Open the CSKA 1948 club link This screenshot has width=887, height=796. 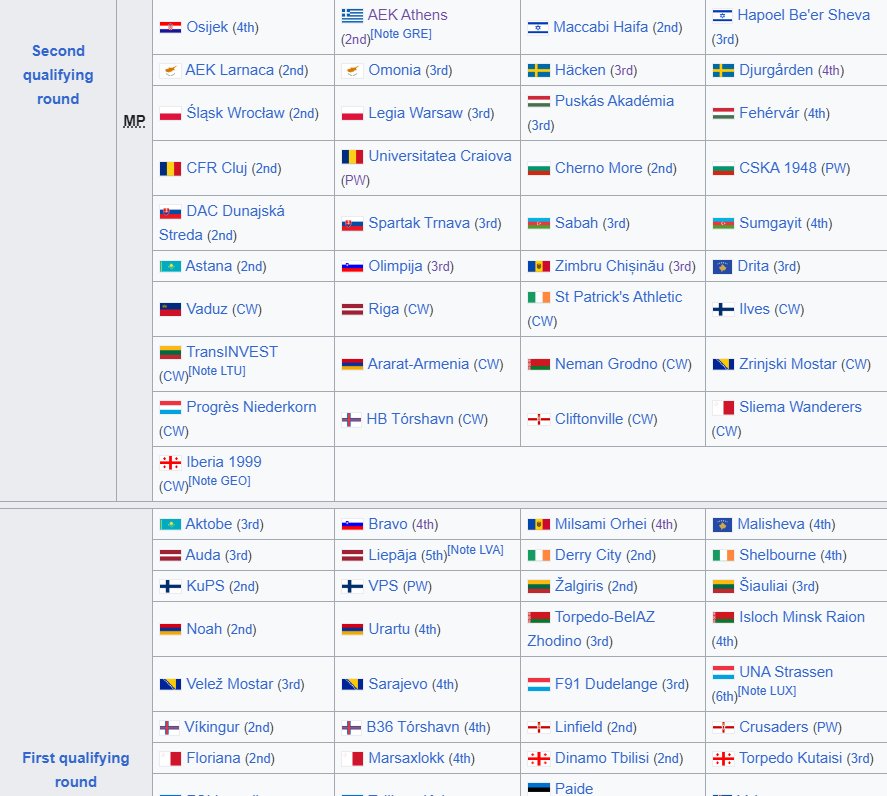point(778,168)
